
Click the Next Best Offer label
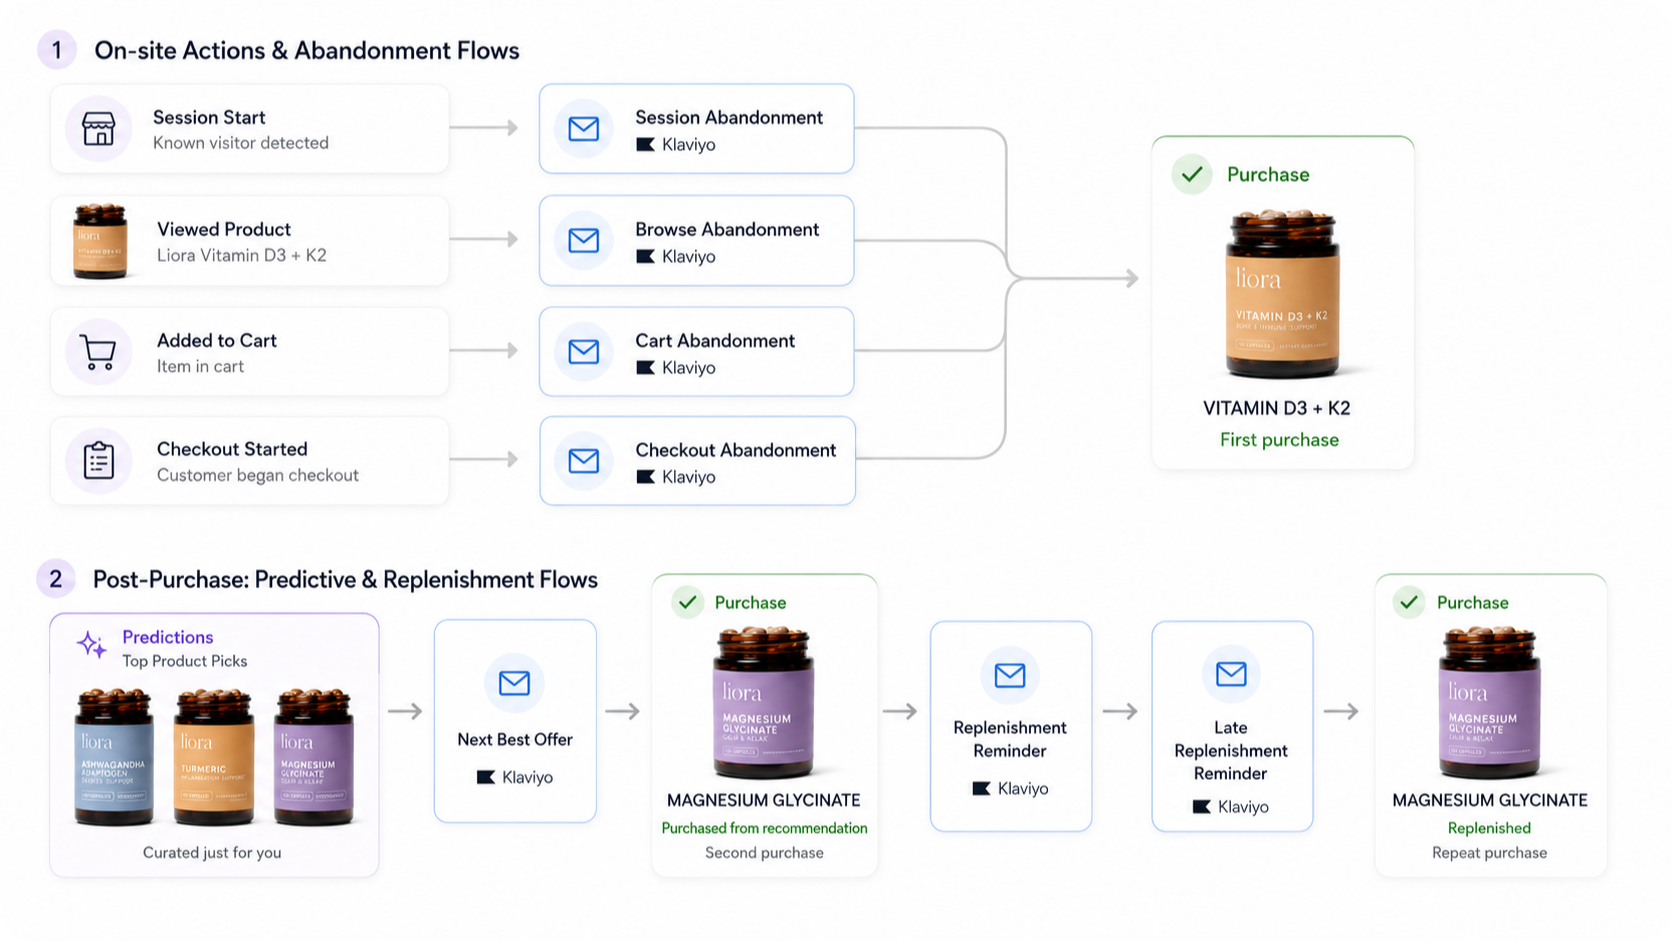[x=515, y=739]
